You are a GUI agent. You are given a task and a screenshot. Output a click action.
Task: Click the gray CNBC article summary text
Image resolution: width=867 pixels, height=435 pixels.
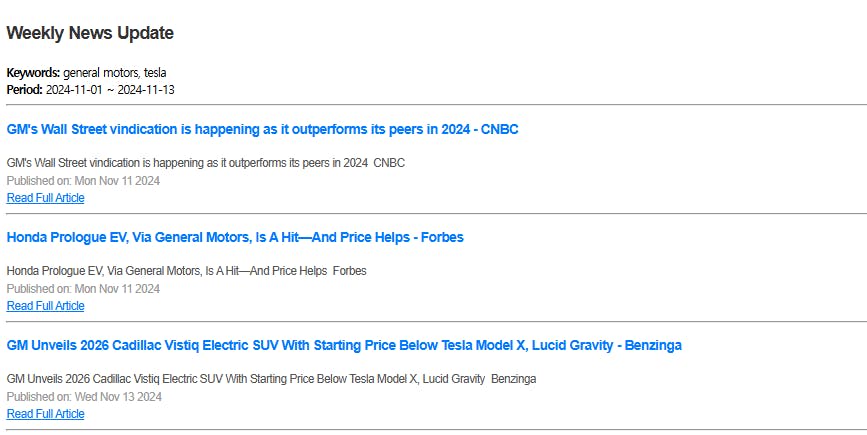(205, 163)
